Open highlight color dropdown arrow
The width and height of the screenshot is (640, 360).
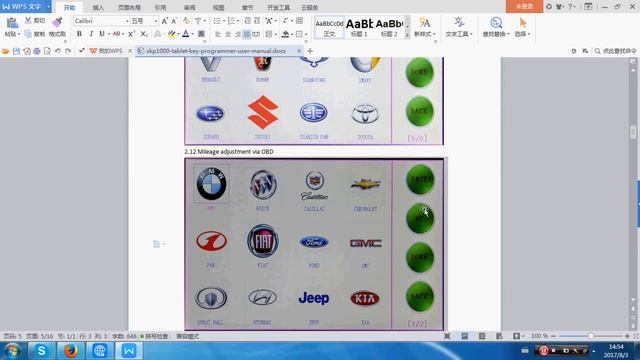178,34
